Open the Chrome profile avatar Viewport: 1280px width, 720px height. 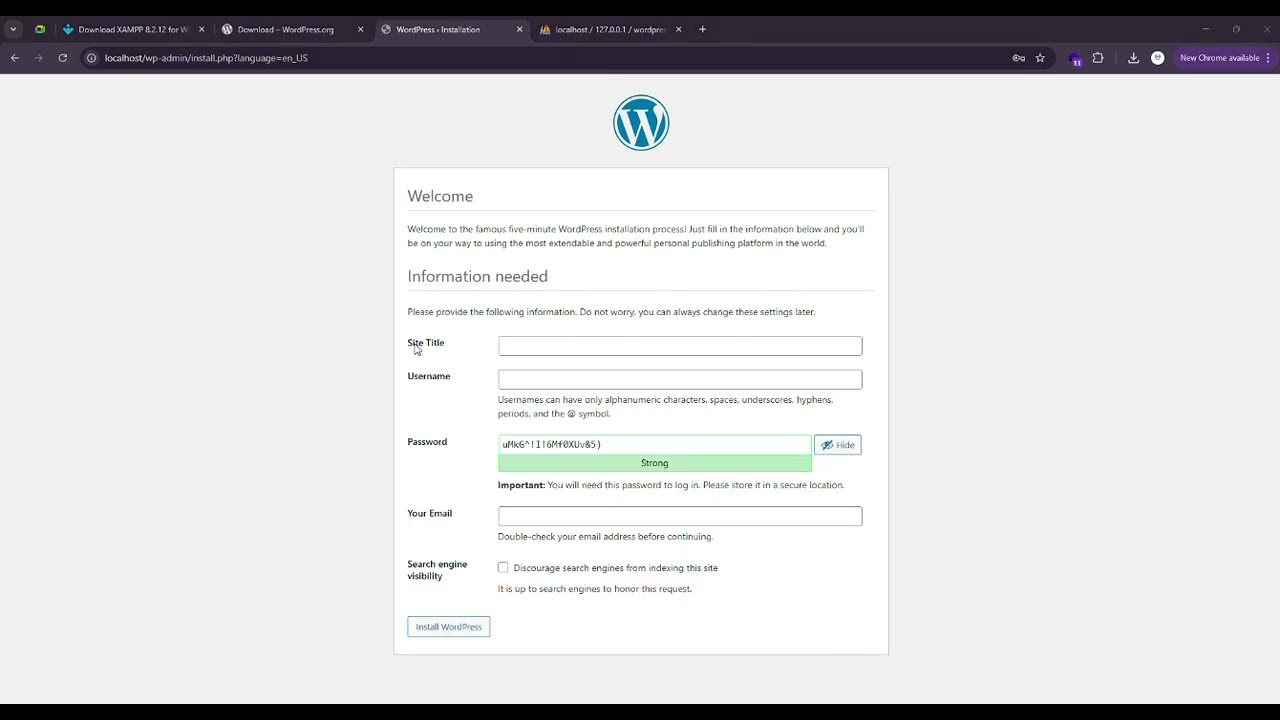1157,58
